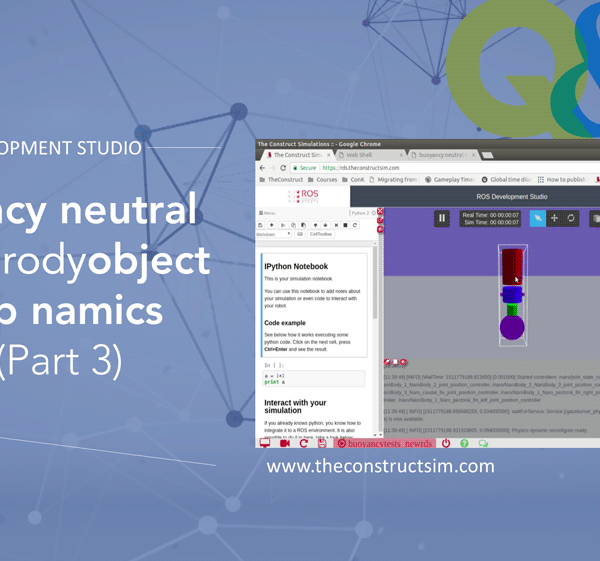Insert cell below with the plus icon
The width and height of the screenshot is (600, 561).
tap(271, 225)
